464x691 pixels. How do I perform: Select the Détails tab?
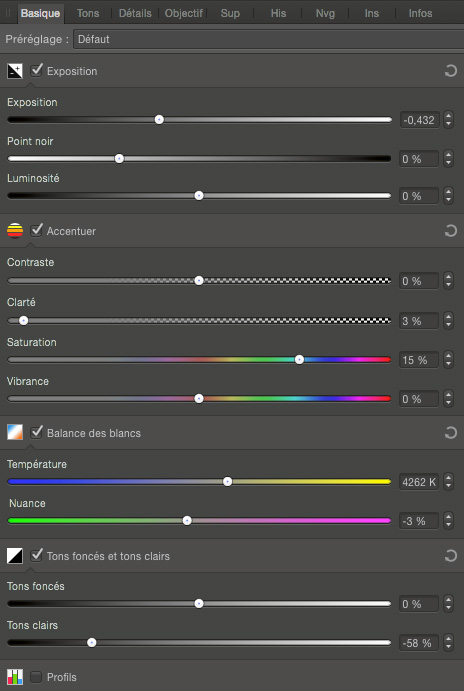click(x=135, y=13)
